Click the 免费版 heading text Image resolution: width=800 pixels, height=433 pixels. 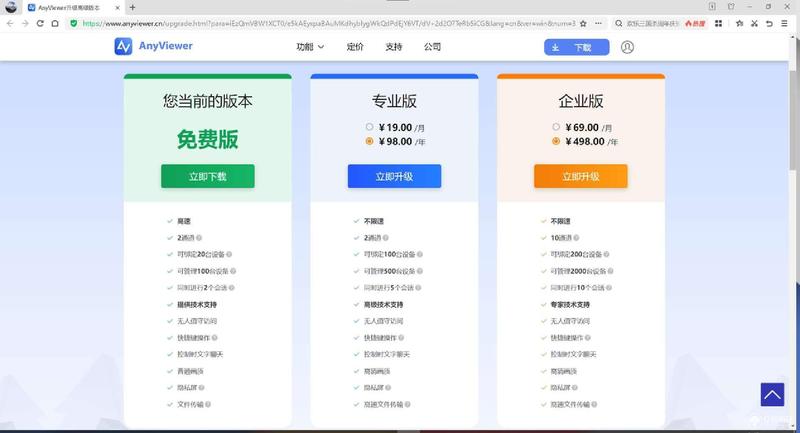[x=208, y=139]
